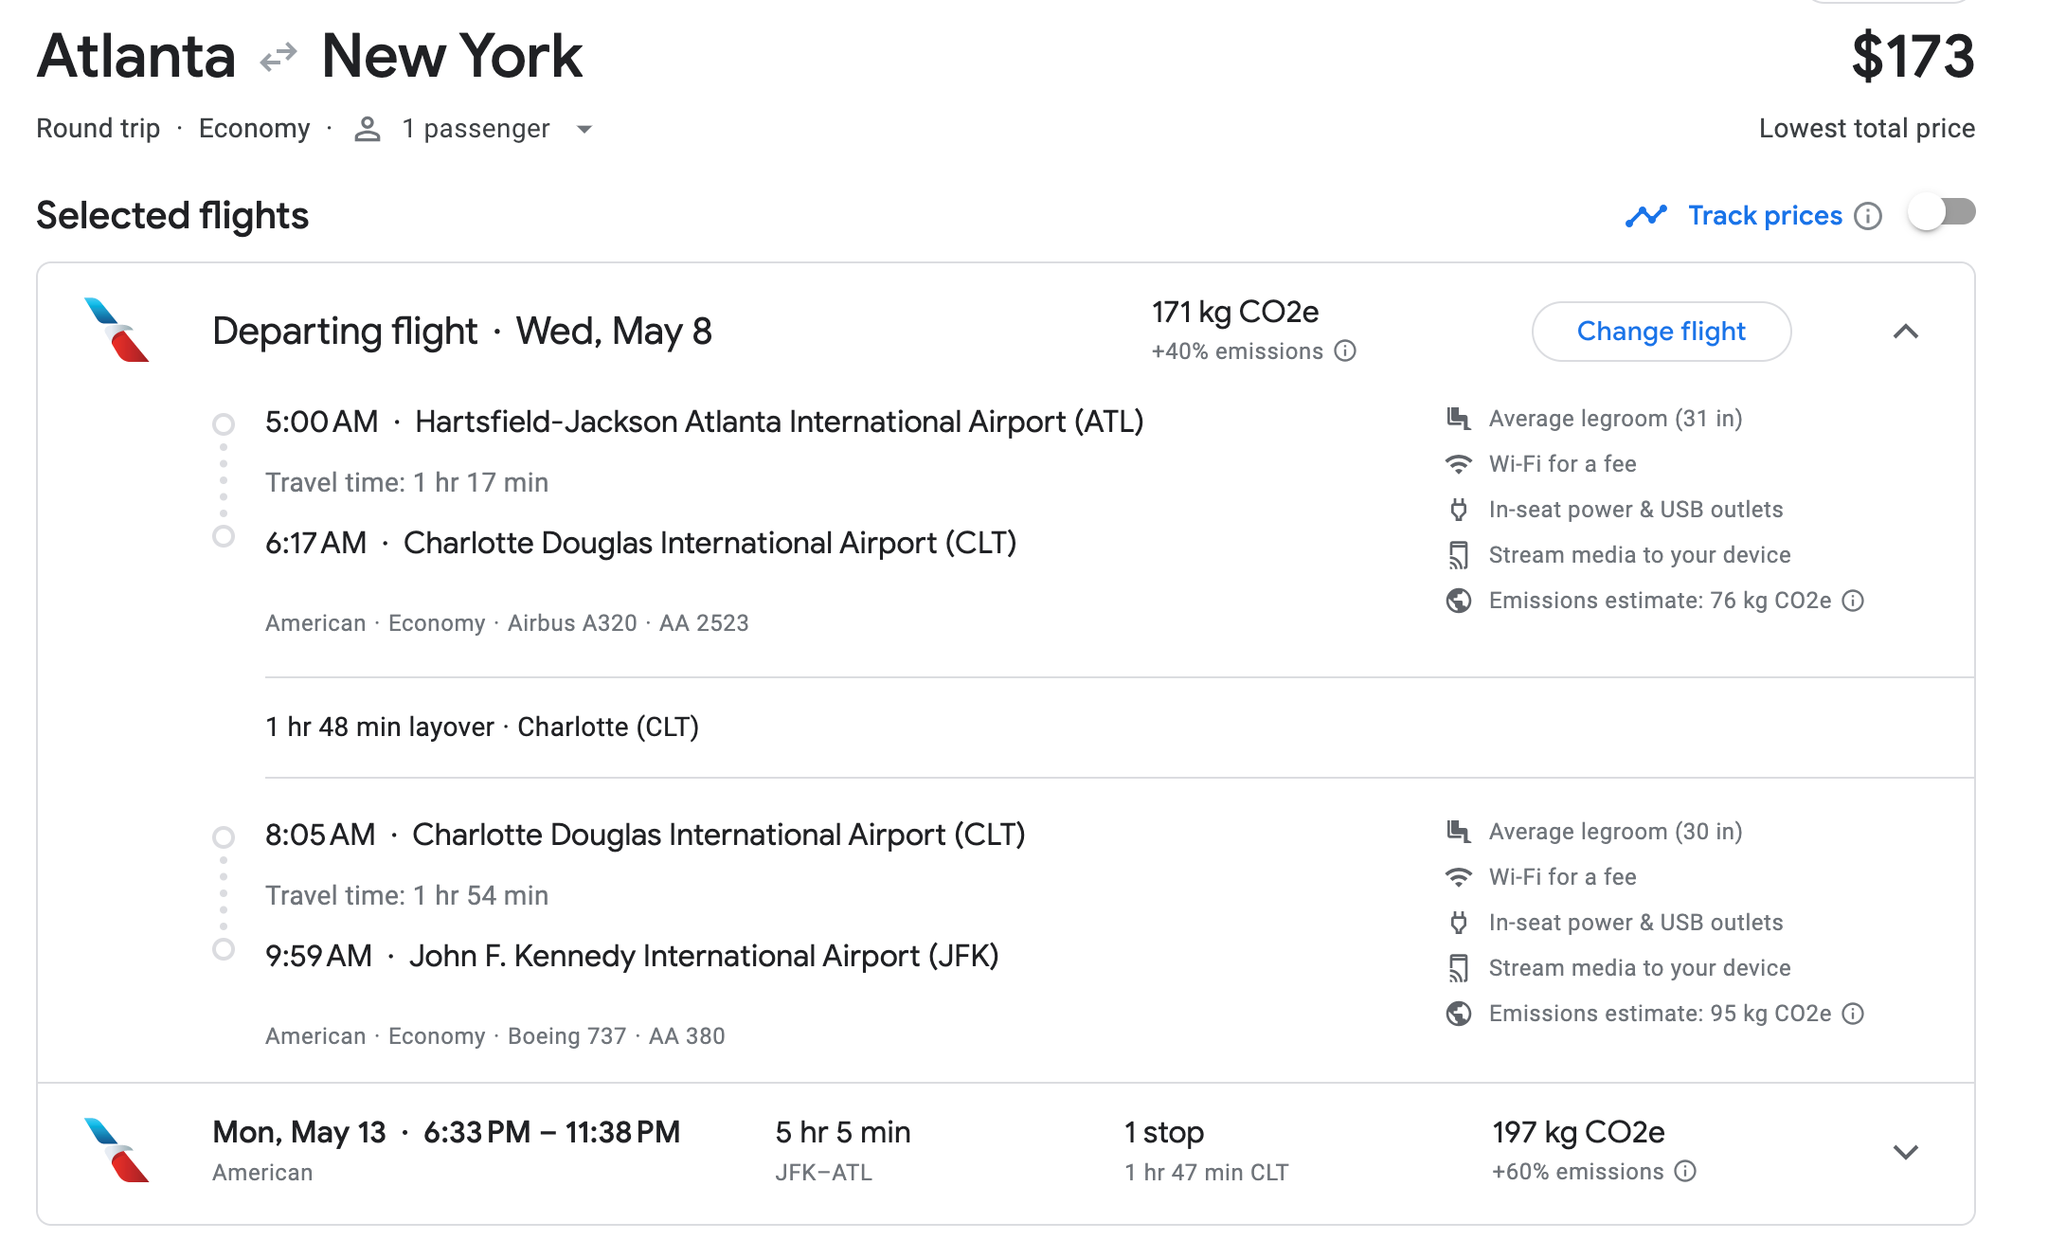Click the info icon beside 76 kg CO2e estimate

(1854, 600)
